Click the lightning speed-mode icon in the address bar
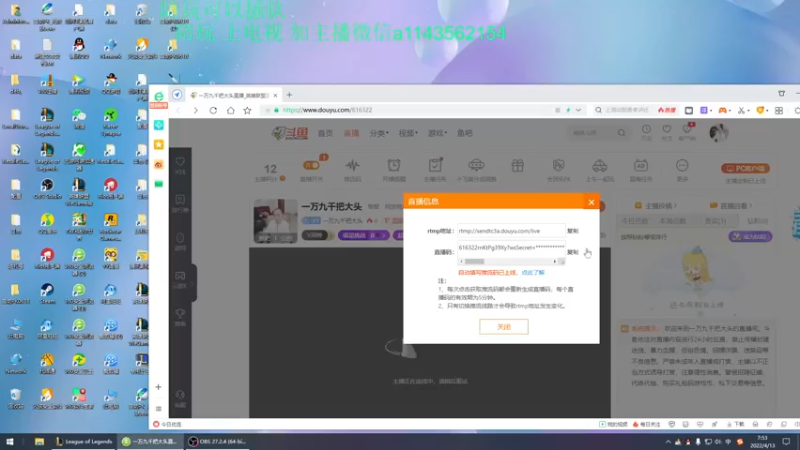Image resolution: width=800 pixels, height=450 pixels. click(568, 110)
